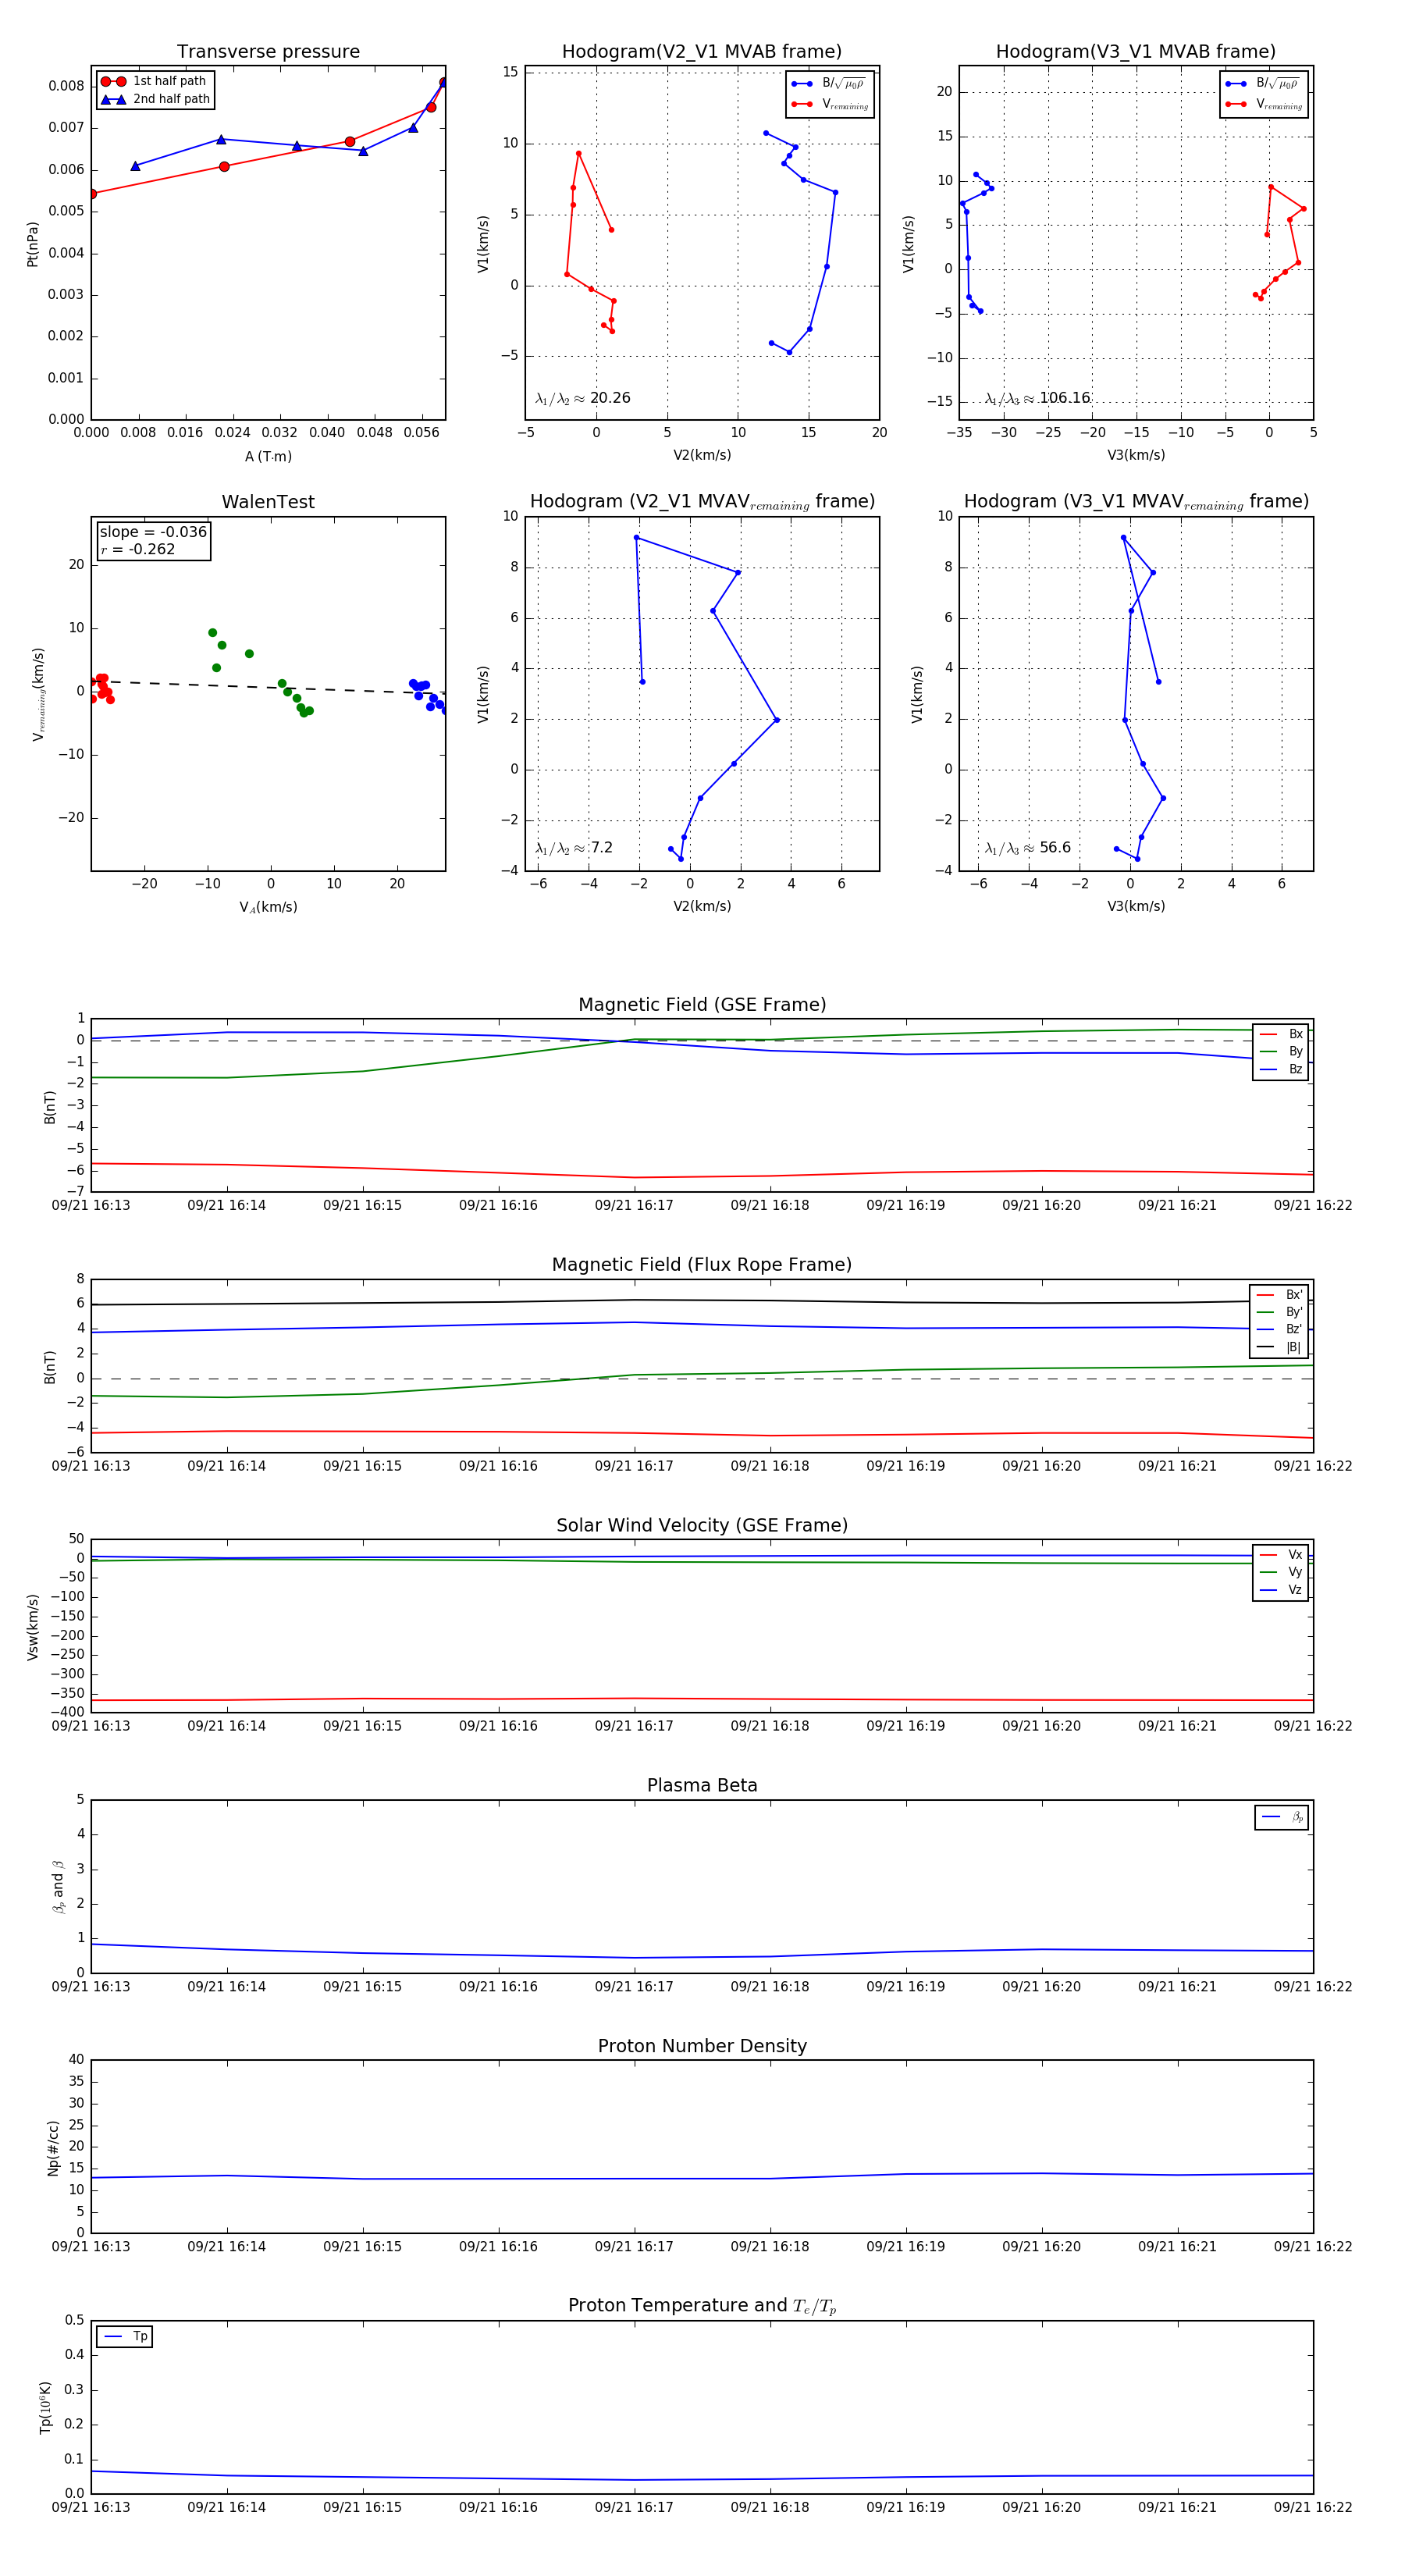Click the eigenvalue ratio annotation reading 56.6
This screenshot has height=2576, width=1405.
pyautogui.click(x=1027, y=848)
